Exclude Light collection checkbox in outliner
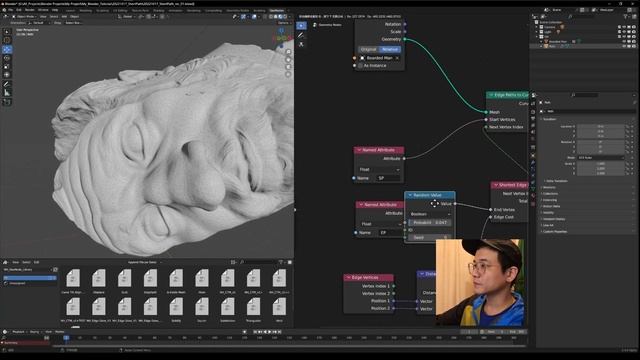640x360 pixels. (619, 32)
